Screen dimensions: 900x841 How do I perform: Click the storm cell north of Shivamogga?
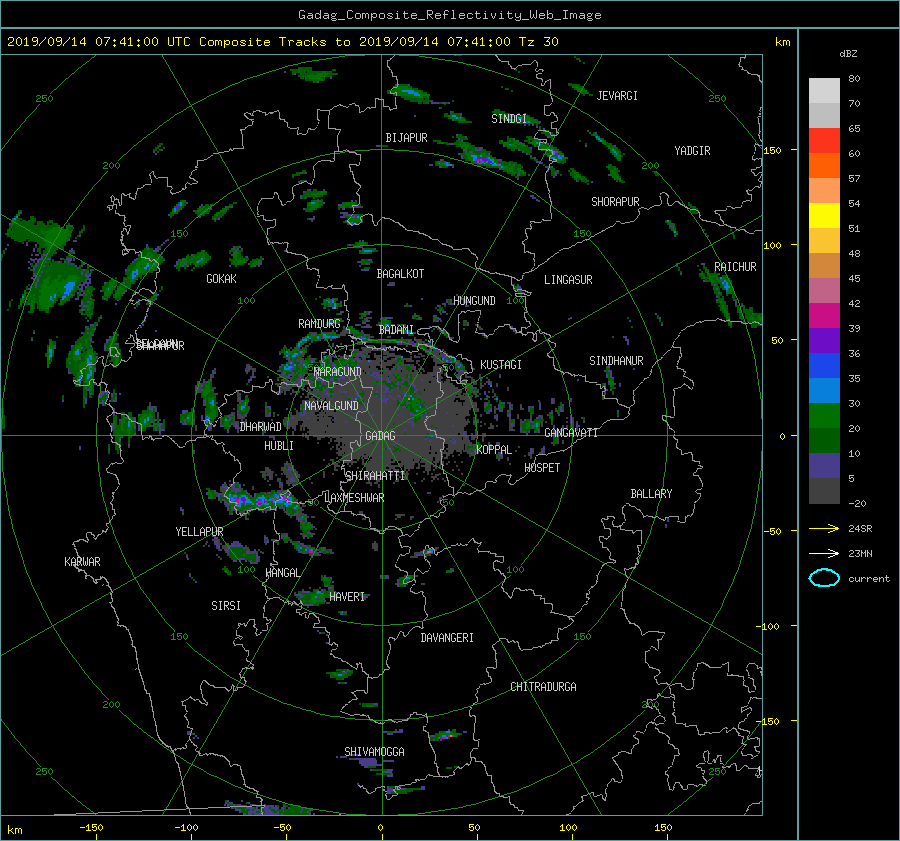[445, 735]
